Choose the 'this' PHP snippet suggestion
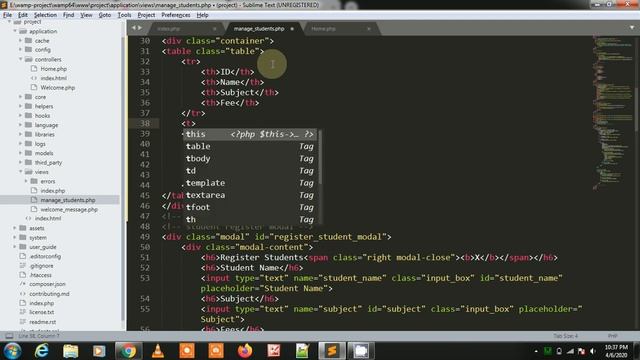Image resolution: width=640 pixels, height=360 pixels. click(x=250, y=134)
